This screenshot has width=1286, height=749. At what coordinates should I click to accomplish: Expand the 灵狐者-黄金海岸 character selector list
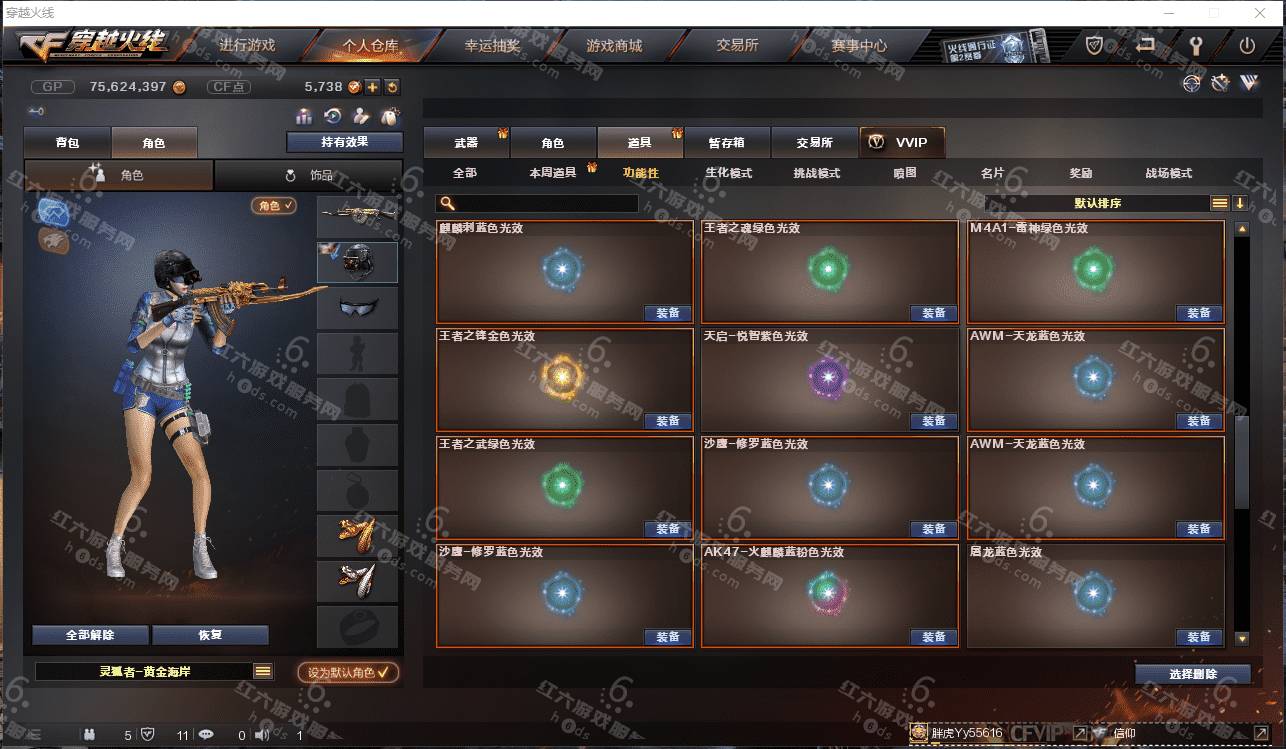(263, 672)
